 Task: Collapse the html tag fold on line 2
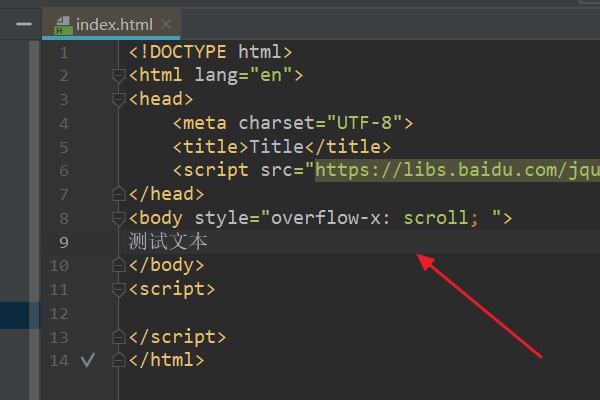tap(119, 75)
